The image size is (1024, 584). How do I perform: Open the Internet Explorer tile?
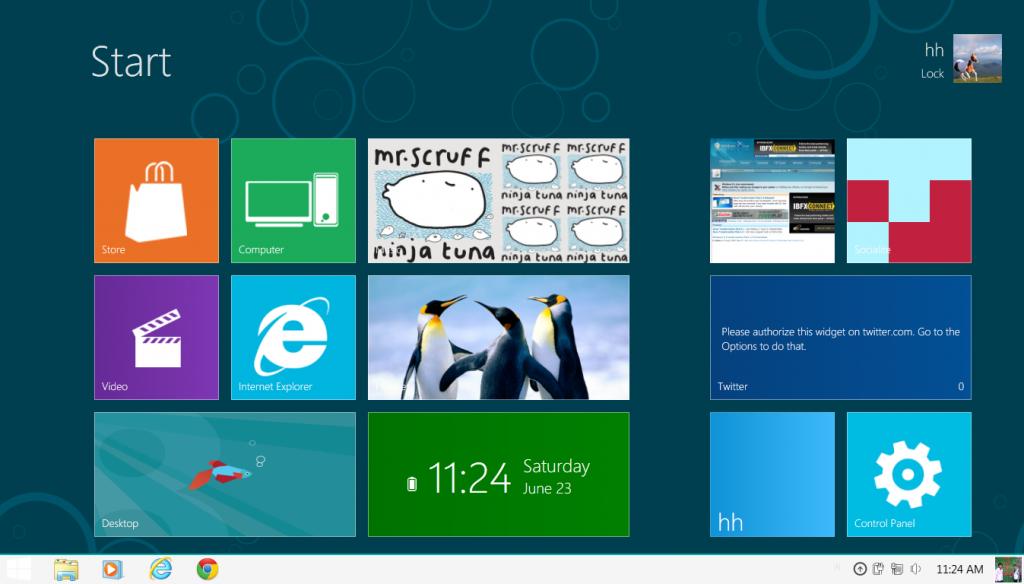(x=293, y=337)
